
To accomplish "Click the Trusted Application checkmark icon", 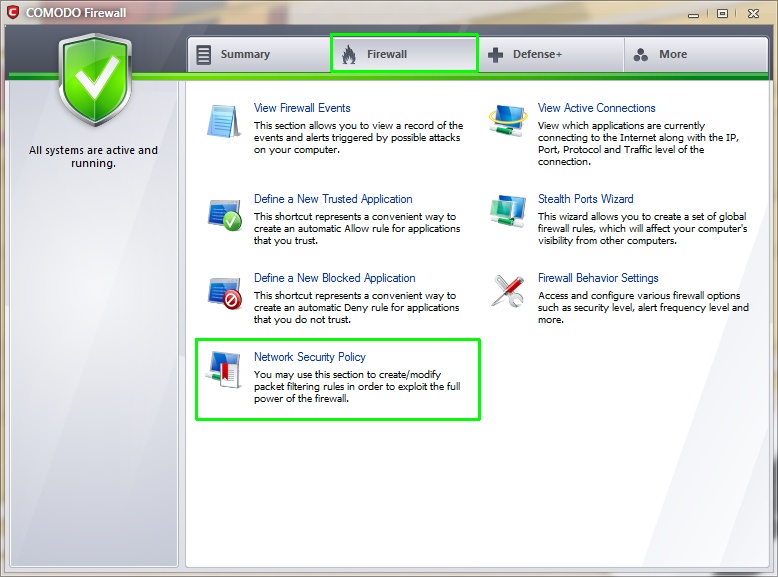I will pyautogui.click(x=224, y=215).
